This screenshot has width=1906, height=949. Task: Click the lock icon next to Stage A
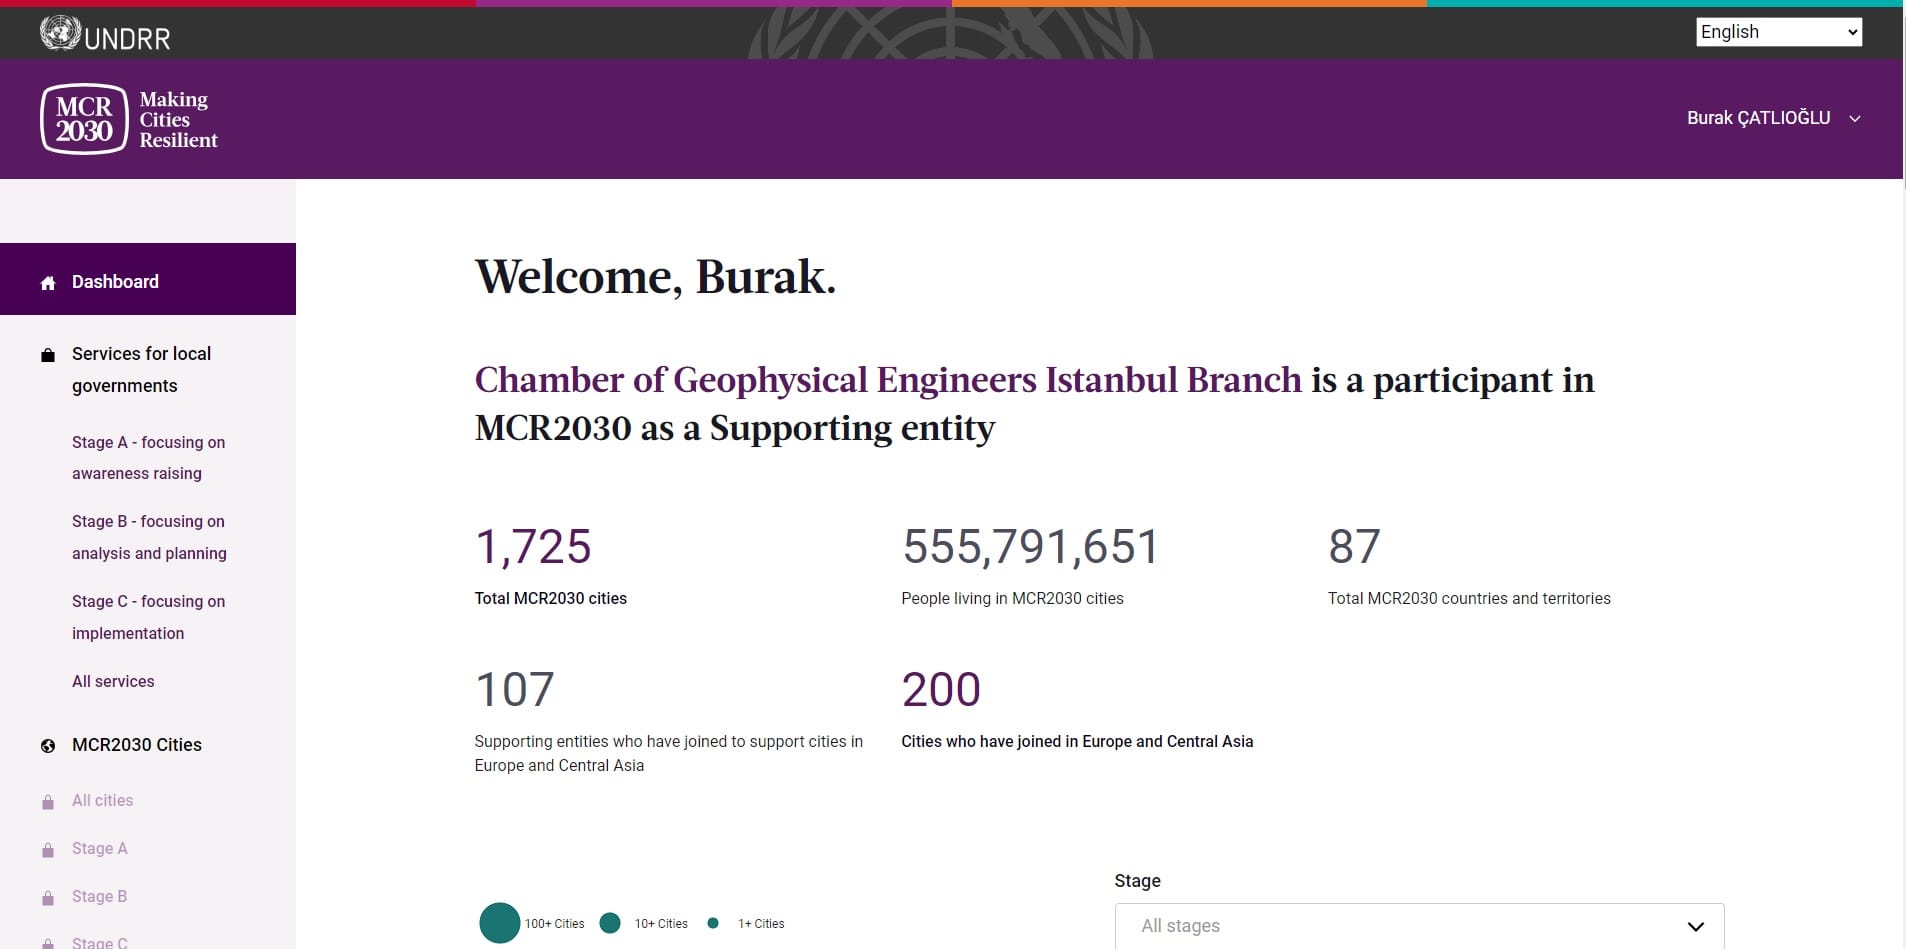coord(48,850)
